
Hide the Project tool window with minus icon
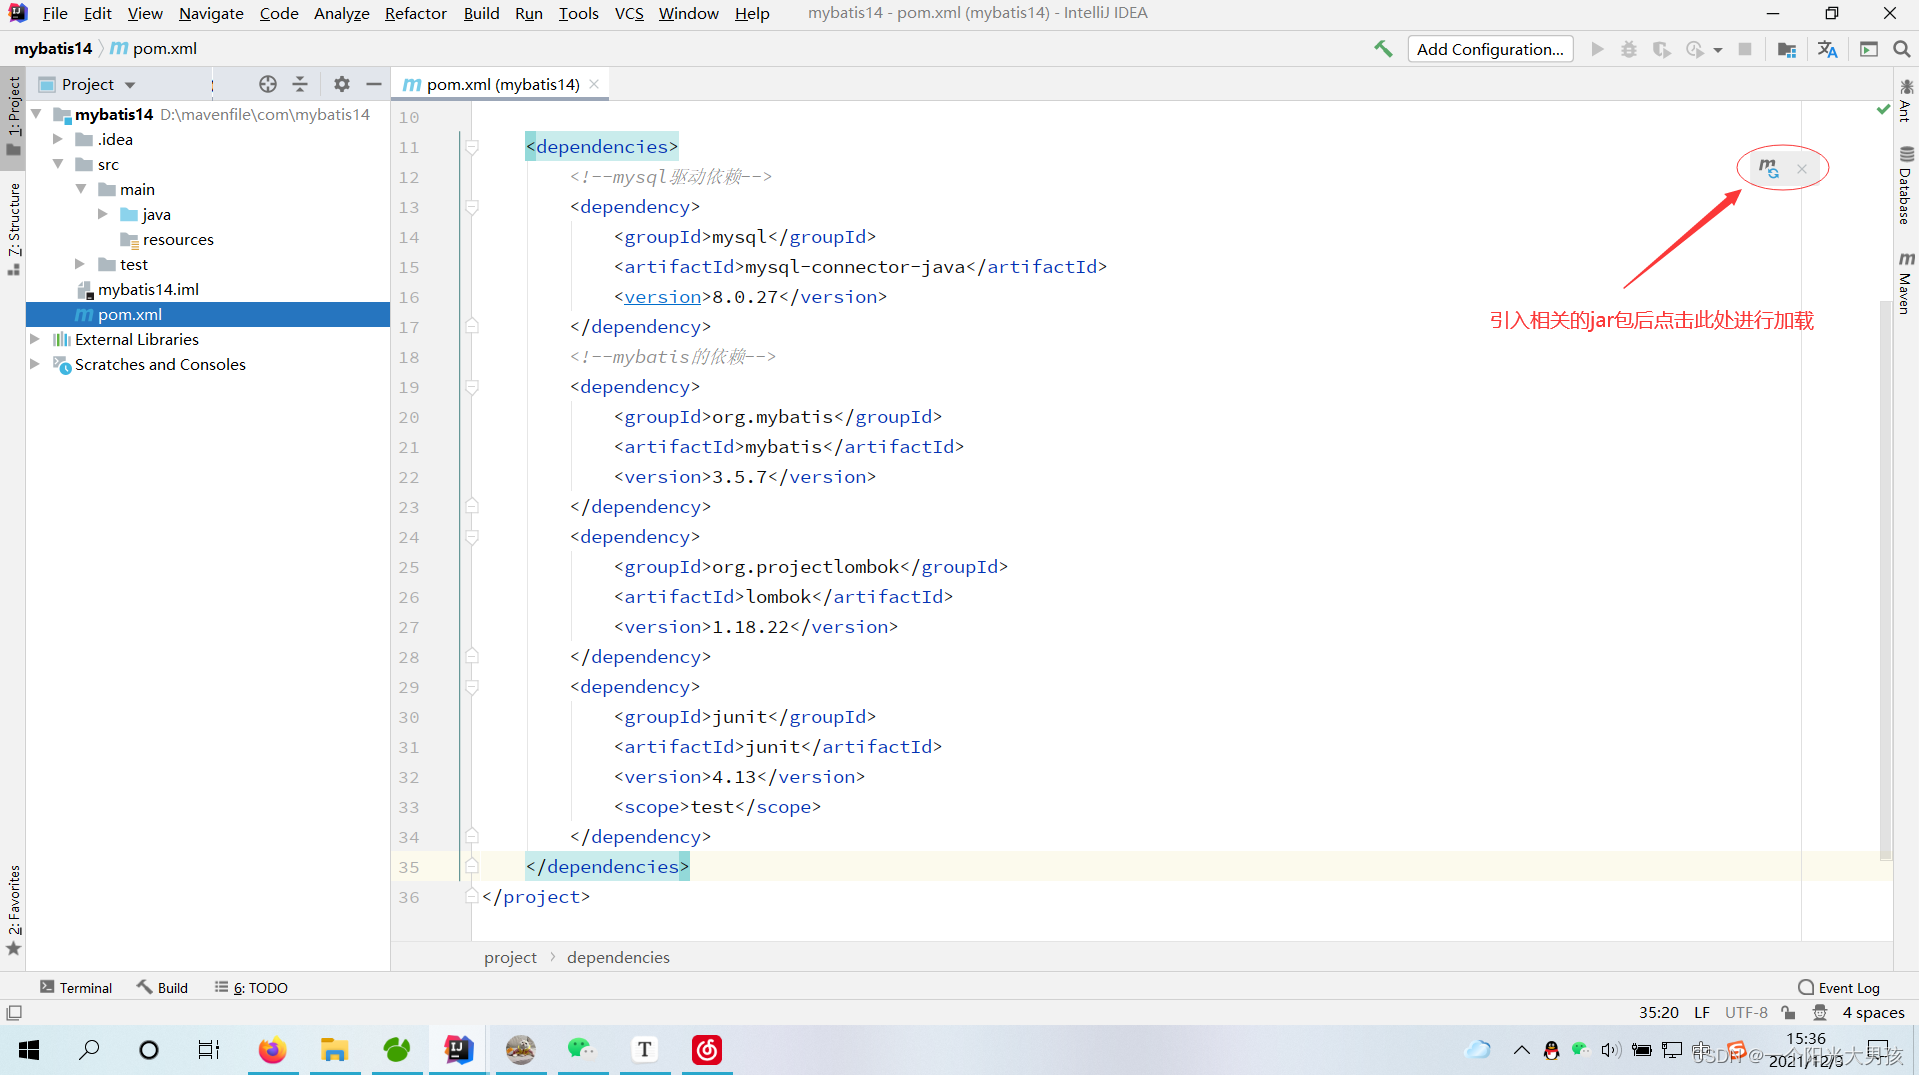pos(374,84)
